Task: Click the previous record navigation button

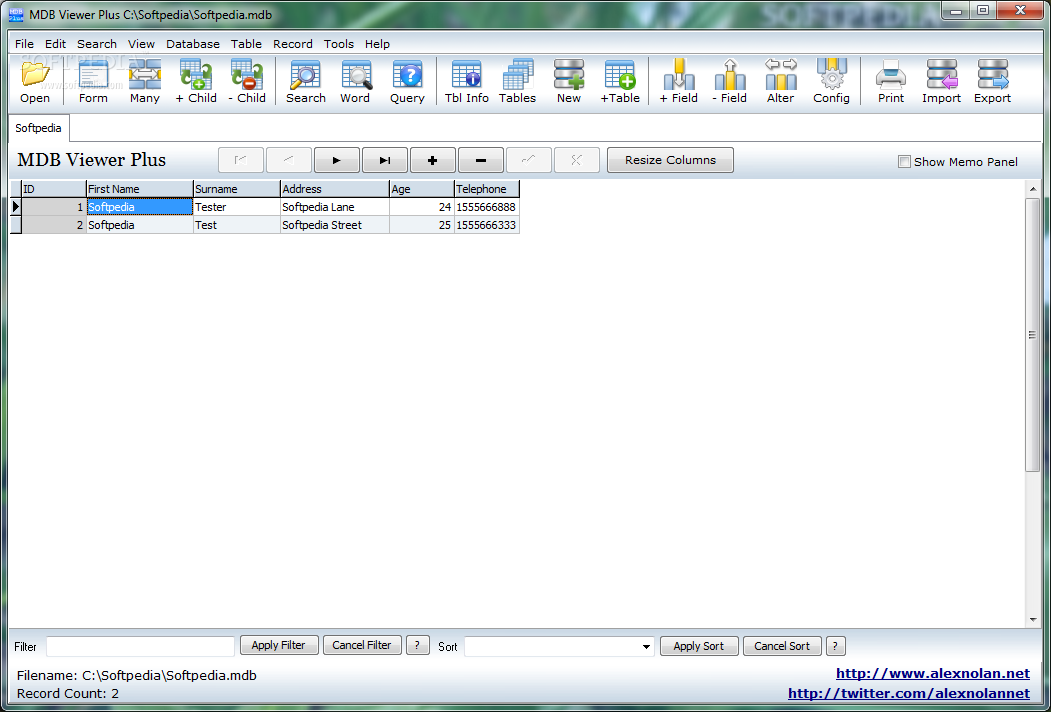Action: (289, 160)
